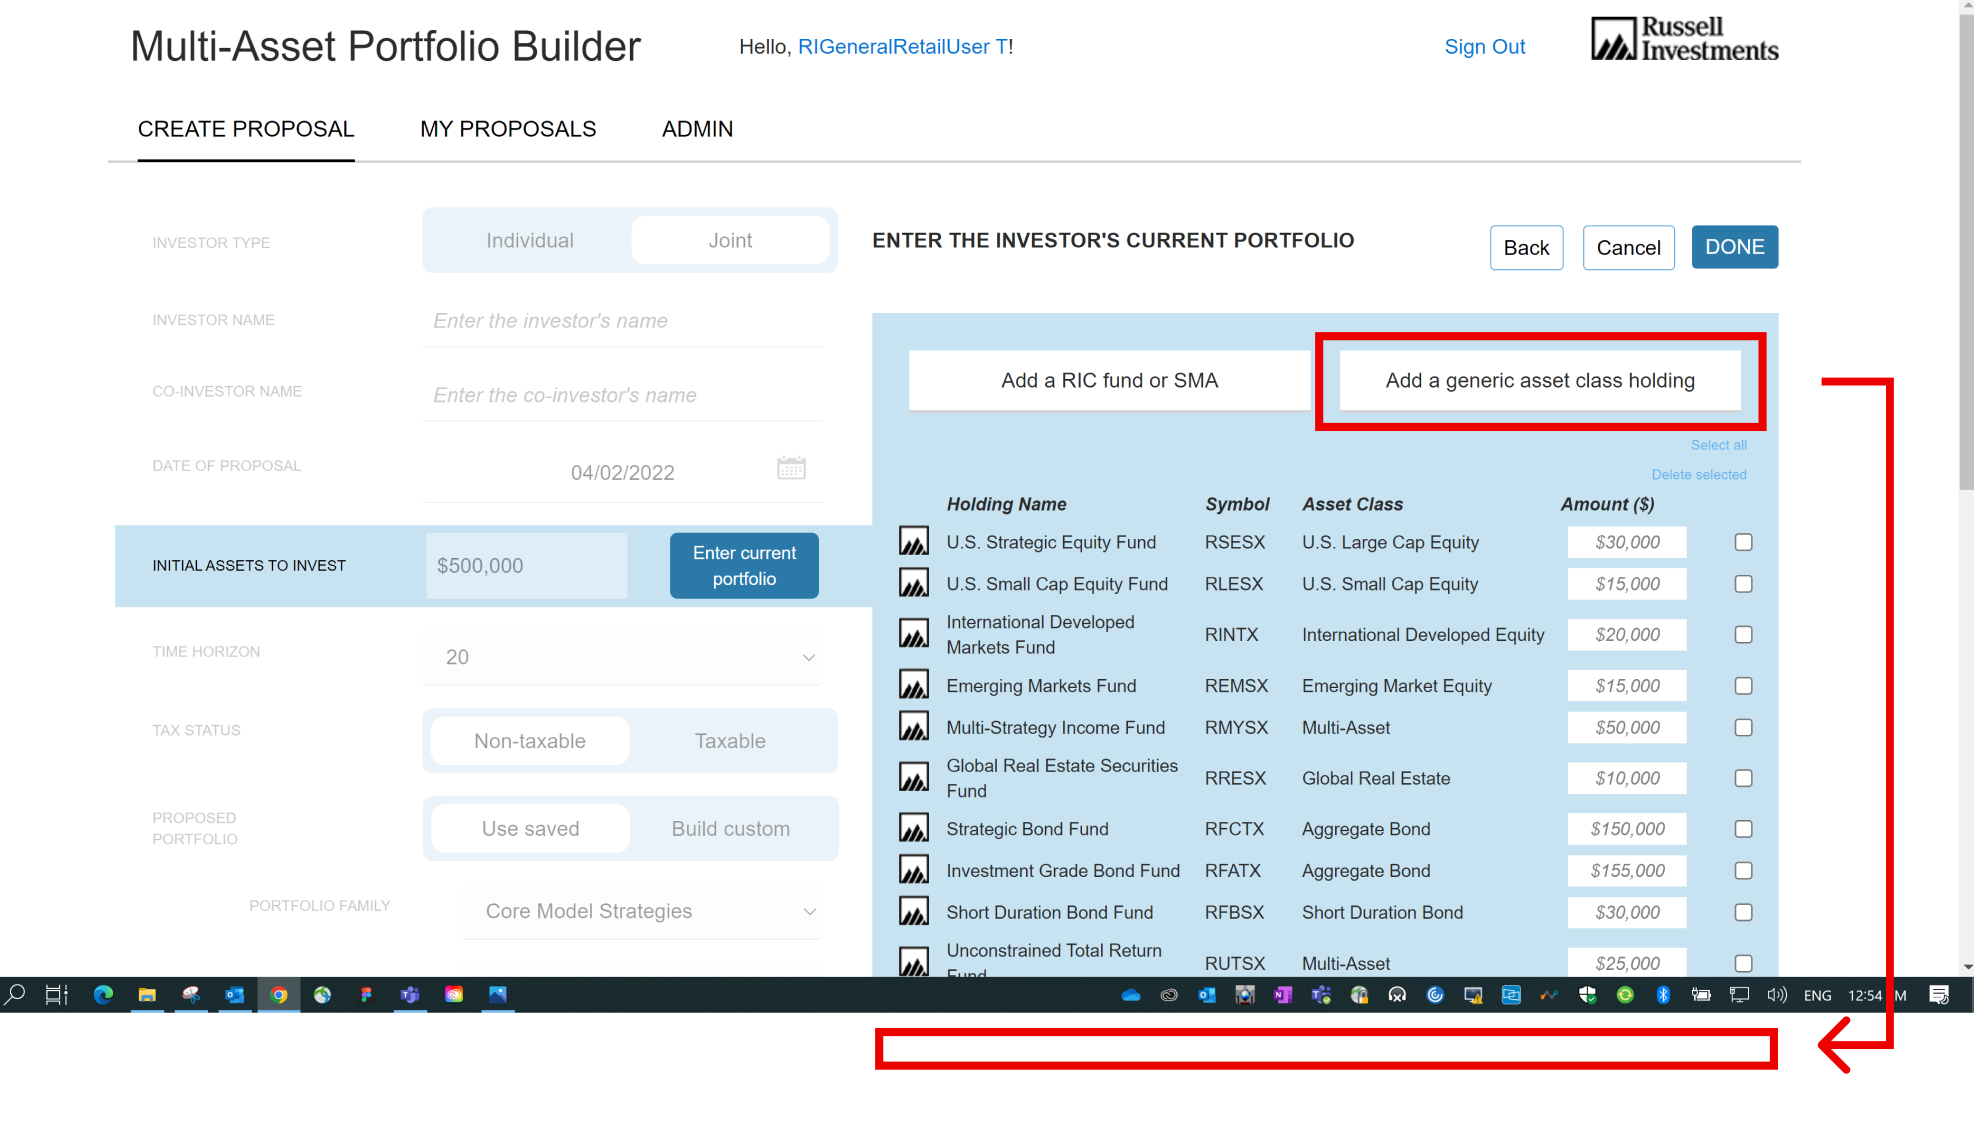This screenshot has width=1974, height=1131.
Task: Click the Russell Investments logo
Action: [1684, 40]
